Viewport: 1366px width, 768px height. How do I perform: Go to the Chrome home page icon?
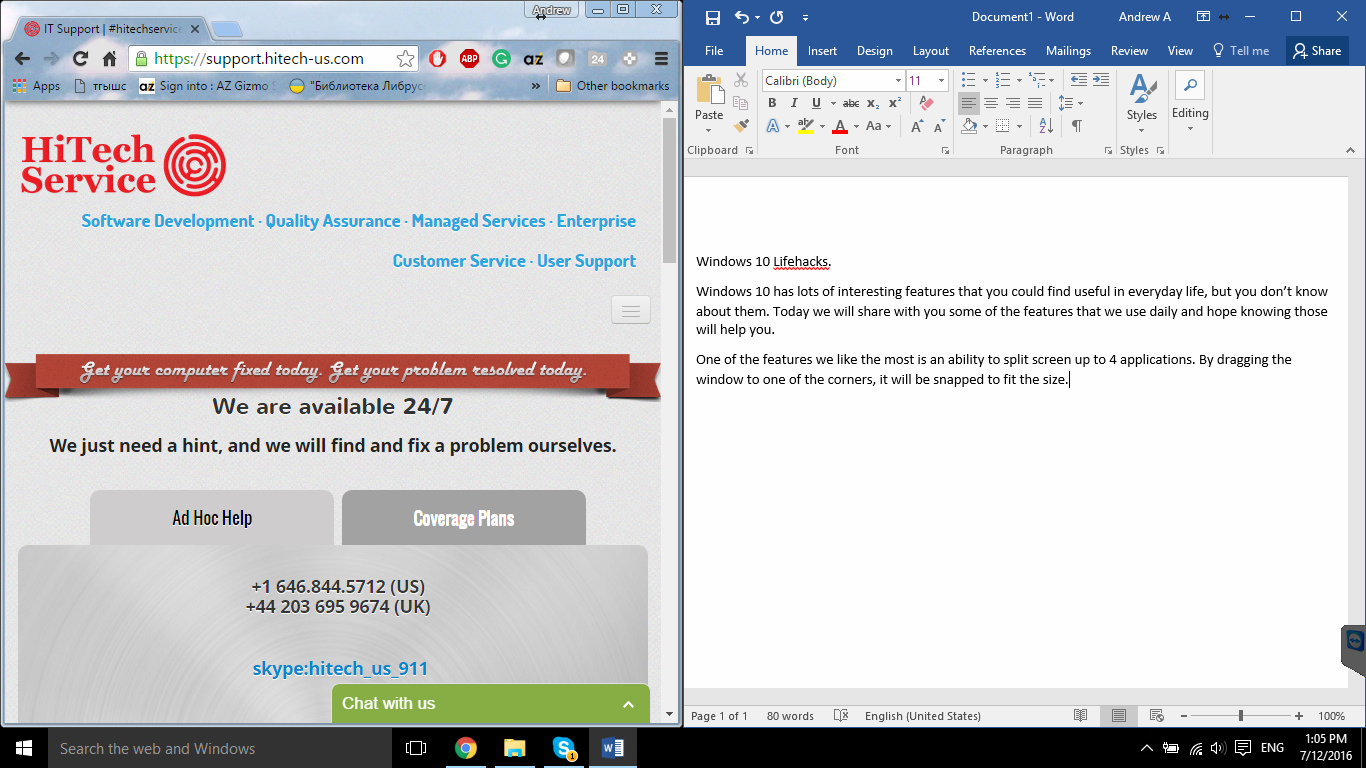click(110, 59)
